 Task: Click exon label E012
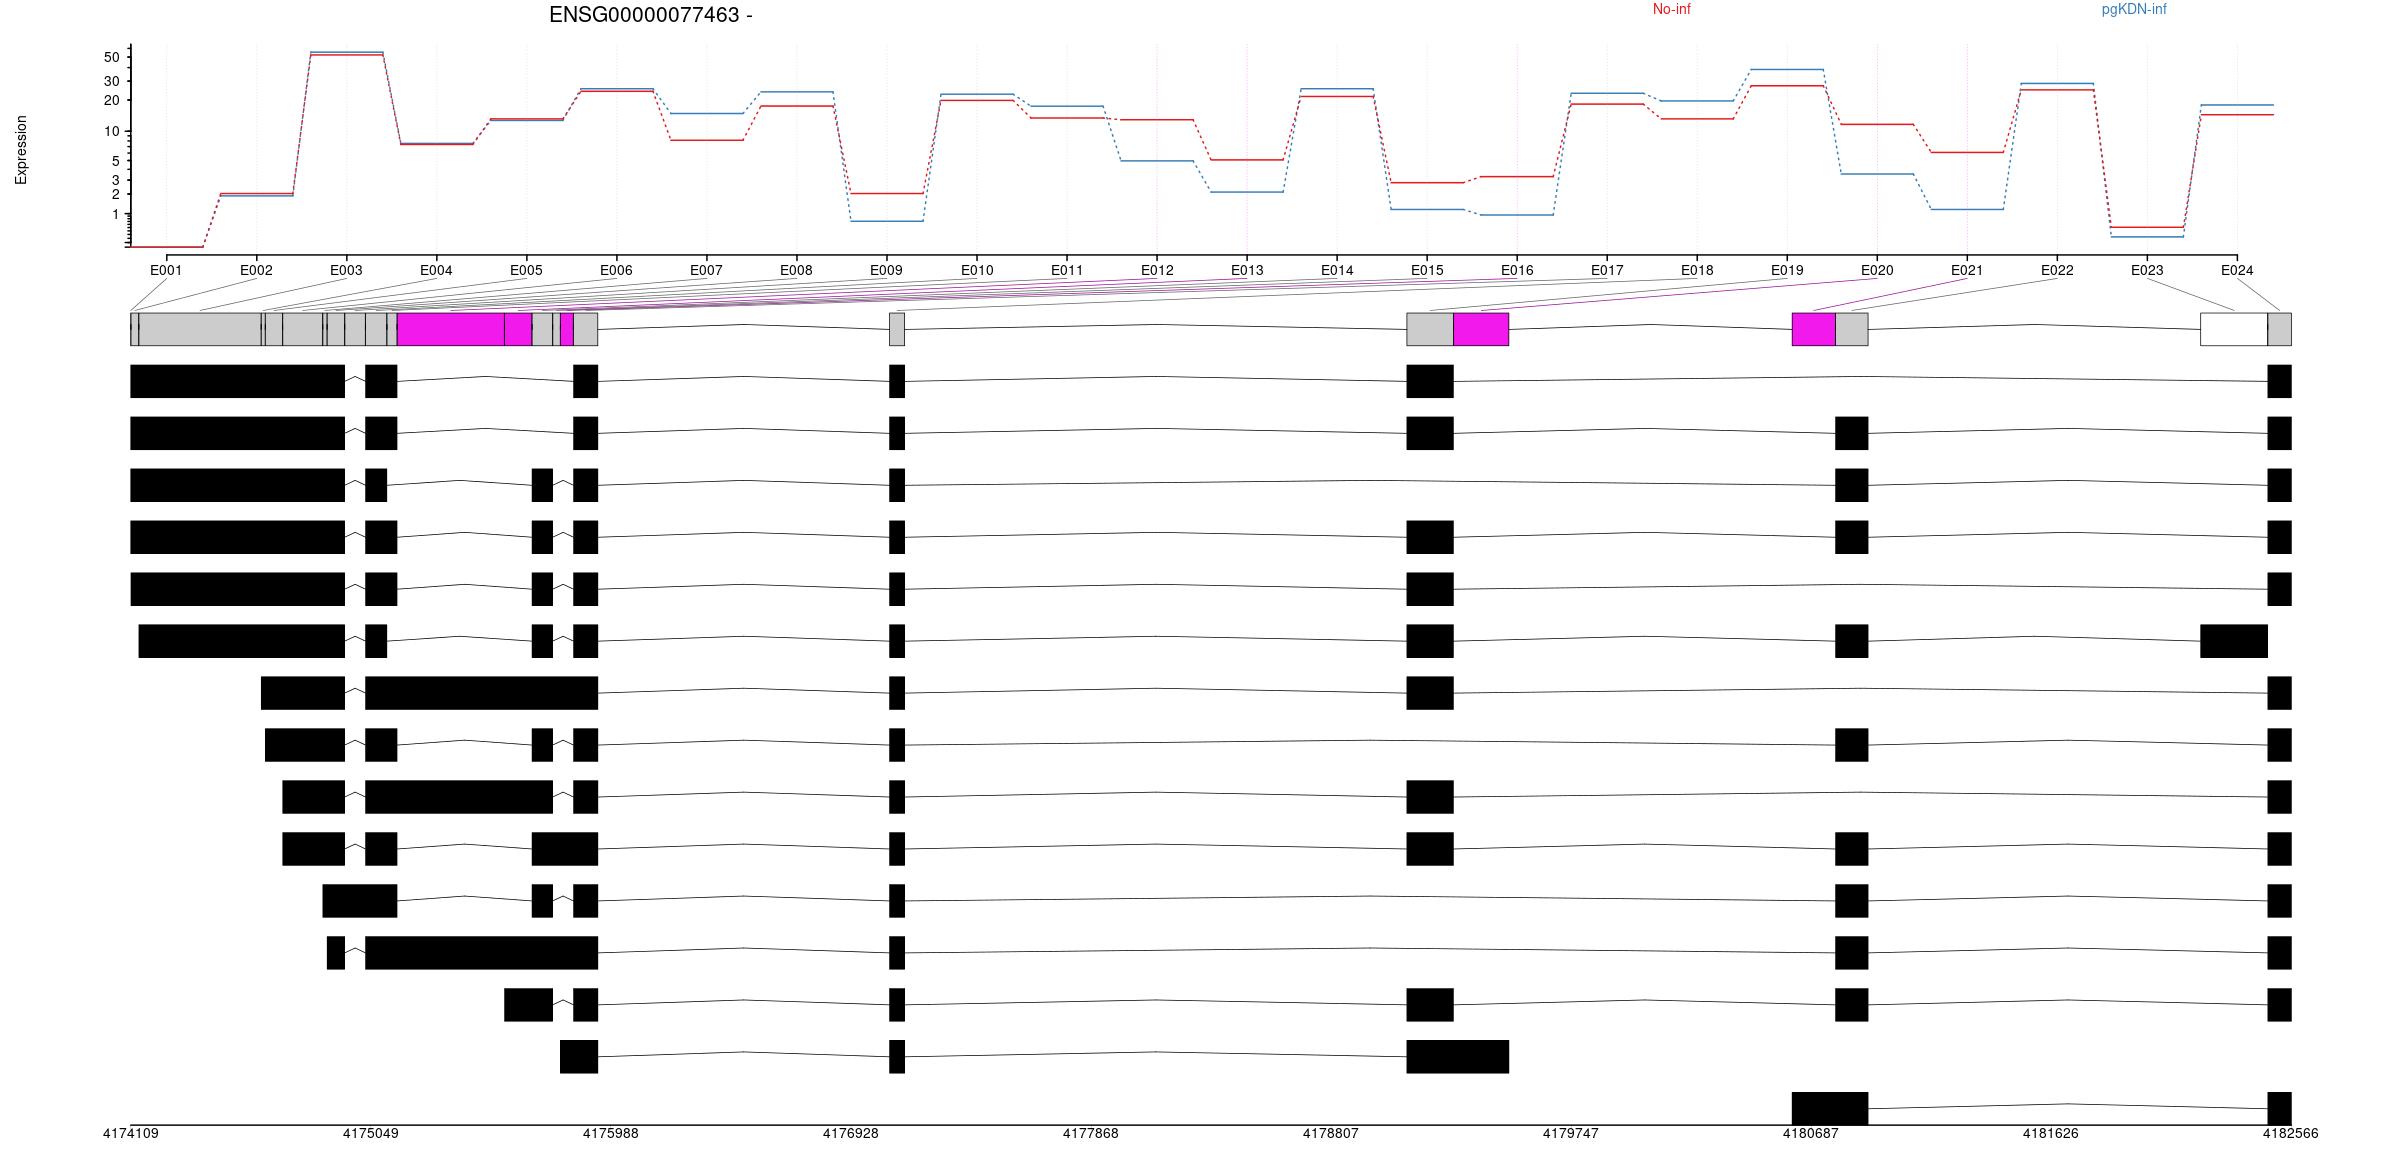point(1157,270)
